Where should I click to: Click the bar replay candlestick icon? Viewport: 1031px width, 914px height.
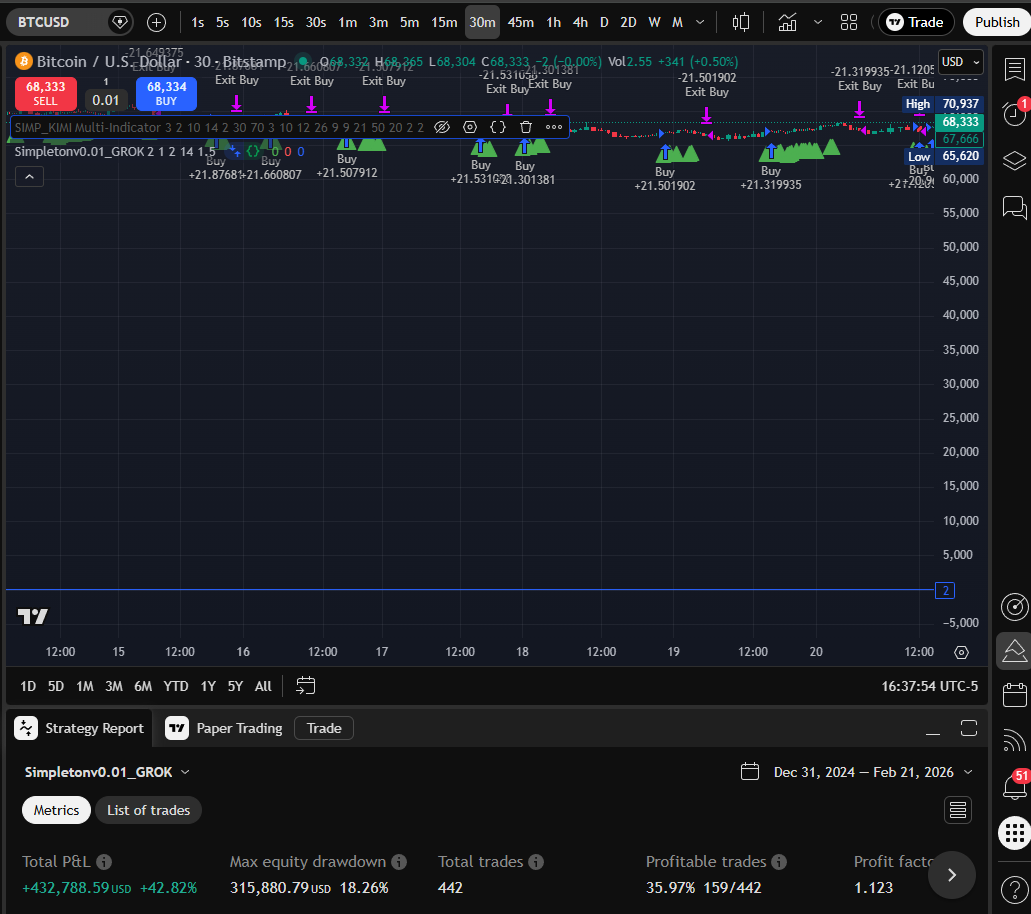pos(743,21)
